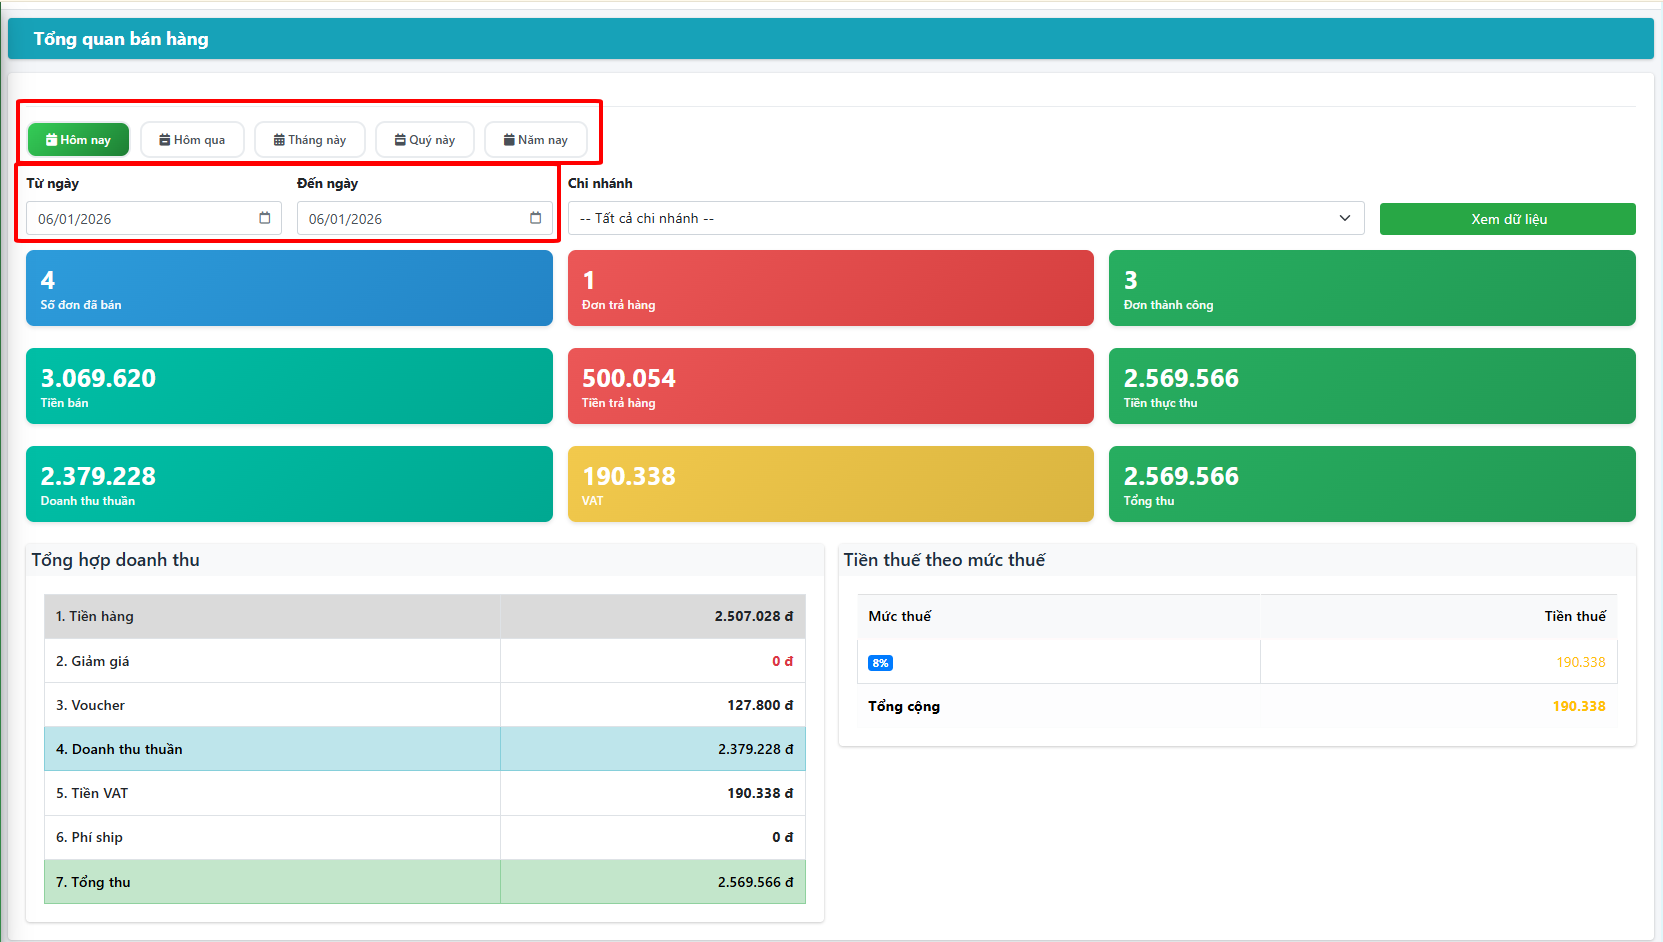Viewport: 1663px width, 942px height.
Task: Click the Tiền trả hàng card
Action: tap(830, 386)
